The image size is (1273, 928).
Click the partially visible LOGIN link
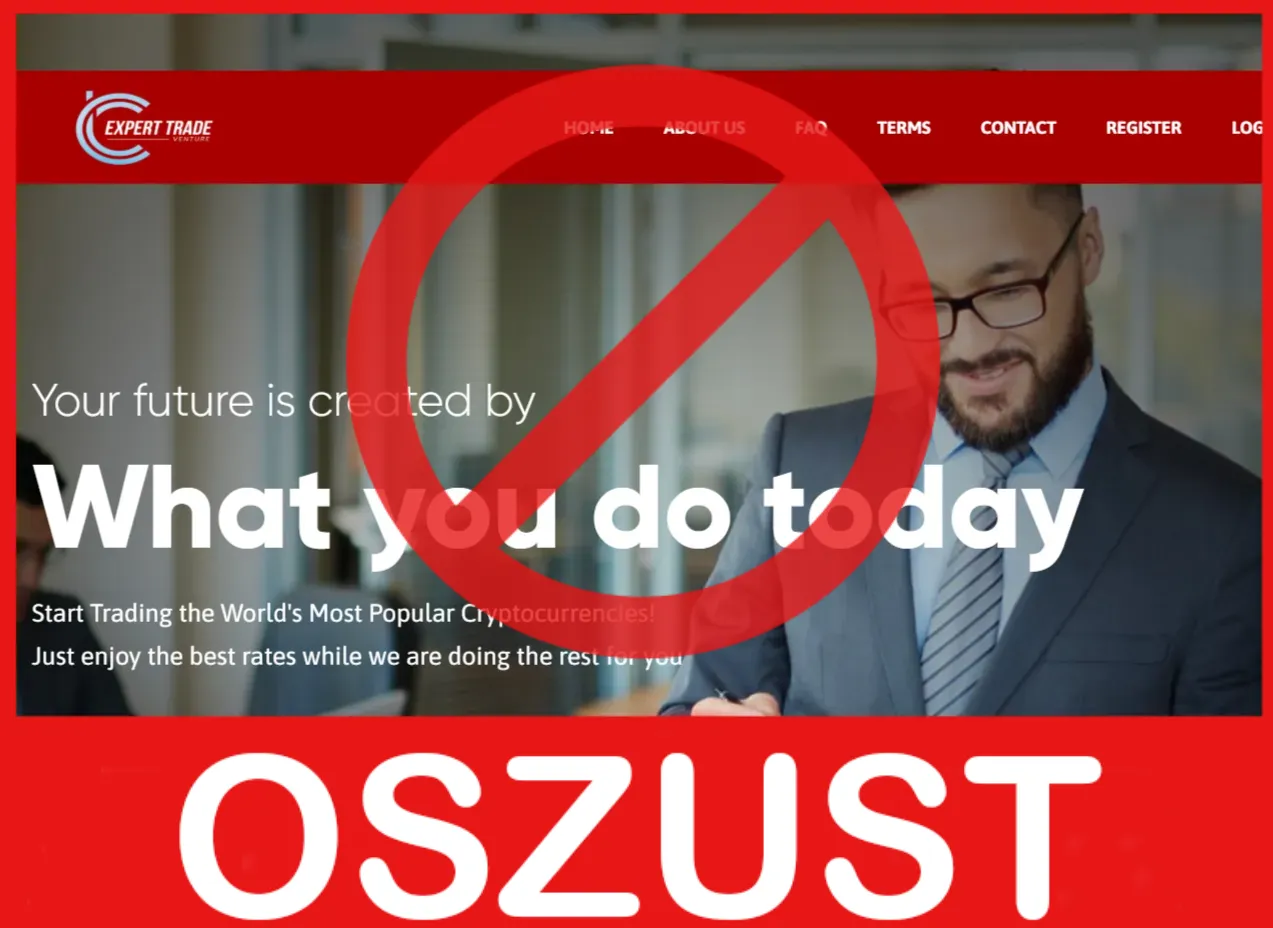point(1246,128)
